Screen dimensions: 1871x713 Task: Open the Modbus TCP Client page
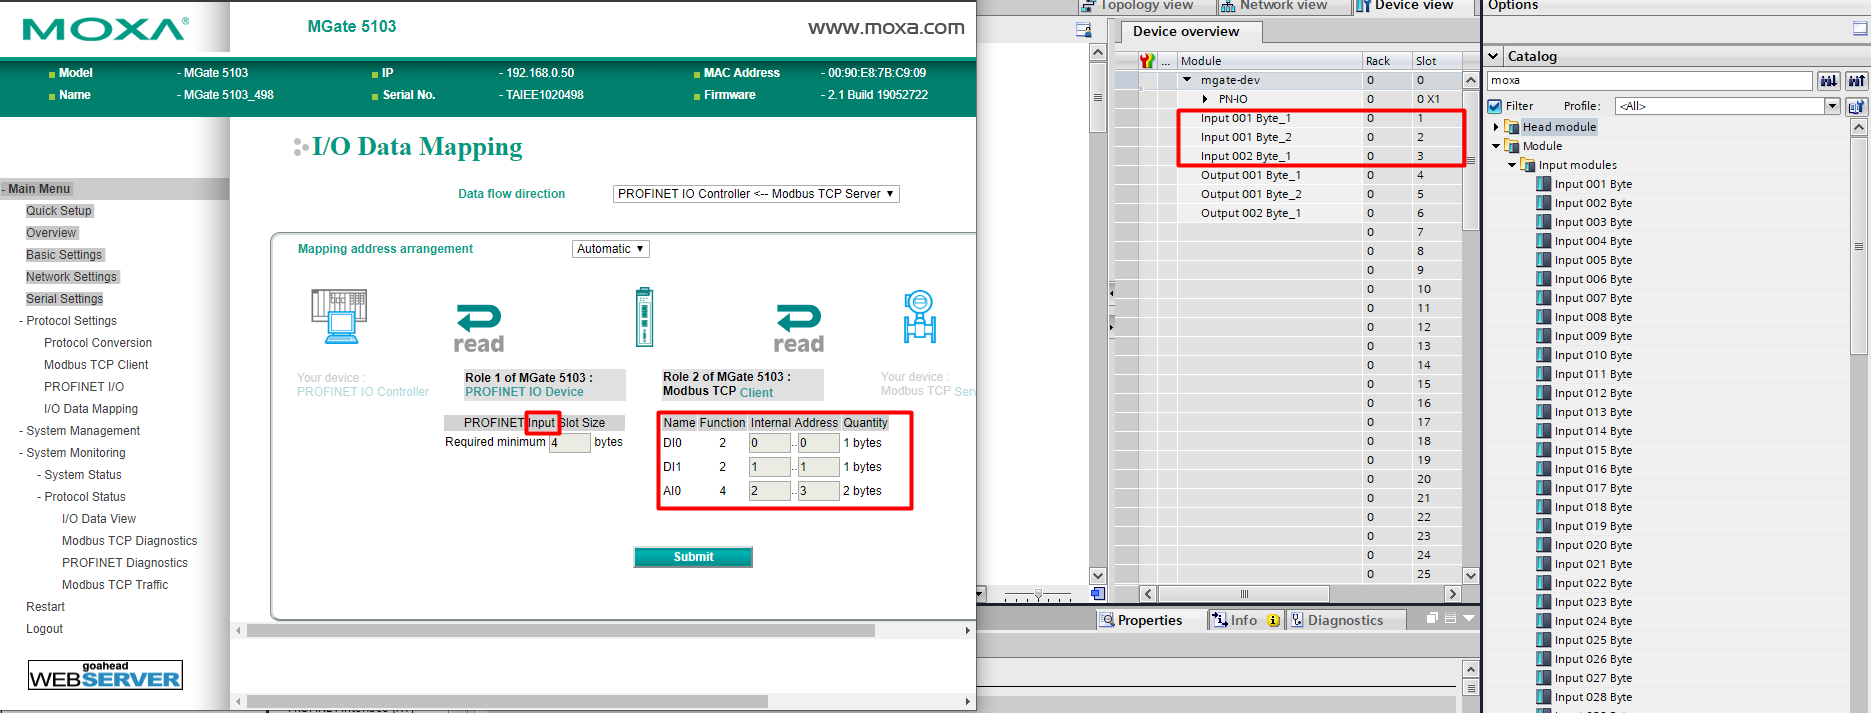tap(96, 365)
